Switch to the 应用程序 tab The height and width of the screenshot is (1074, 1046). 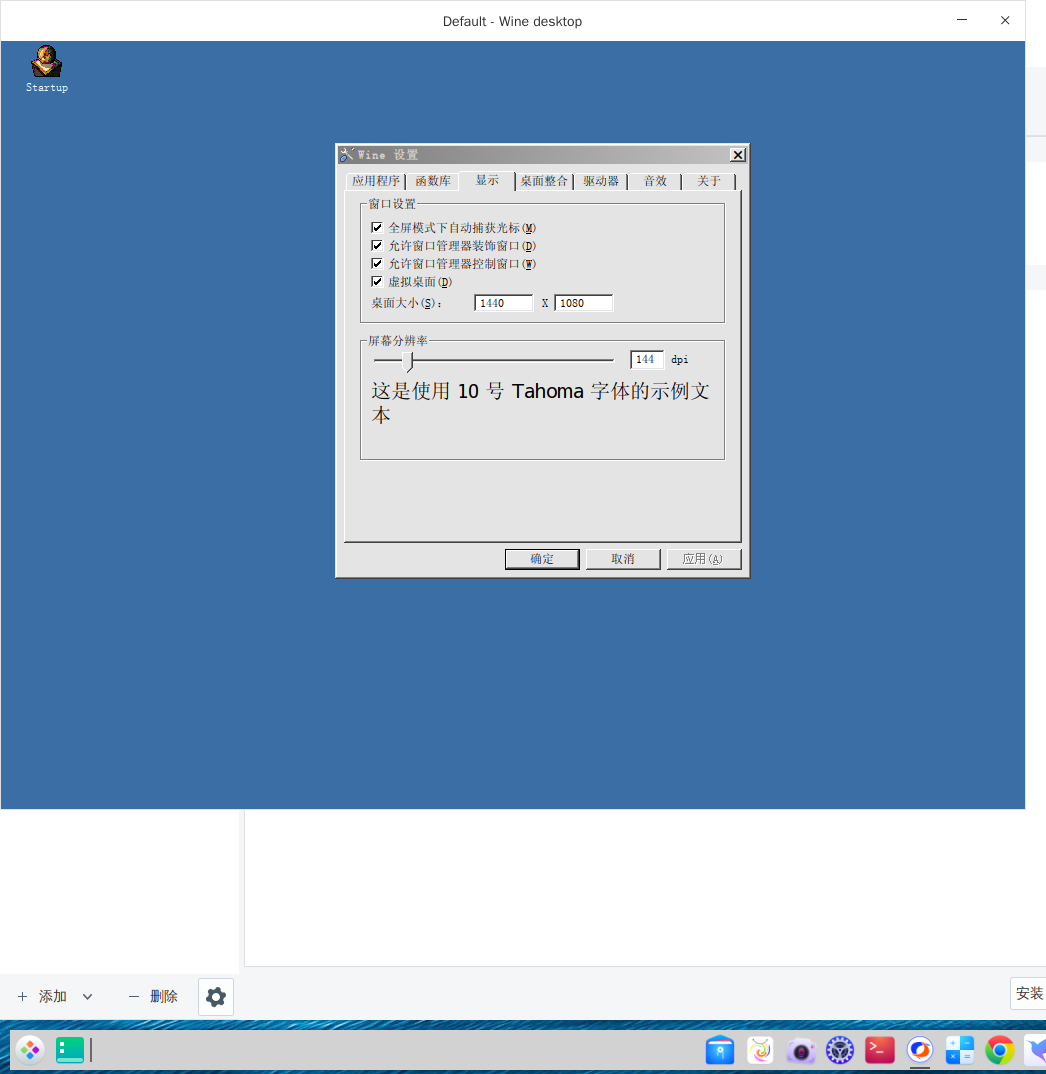click(x=375, y=182)
